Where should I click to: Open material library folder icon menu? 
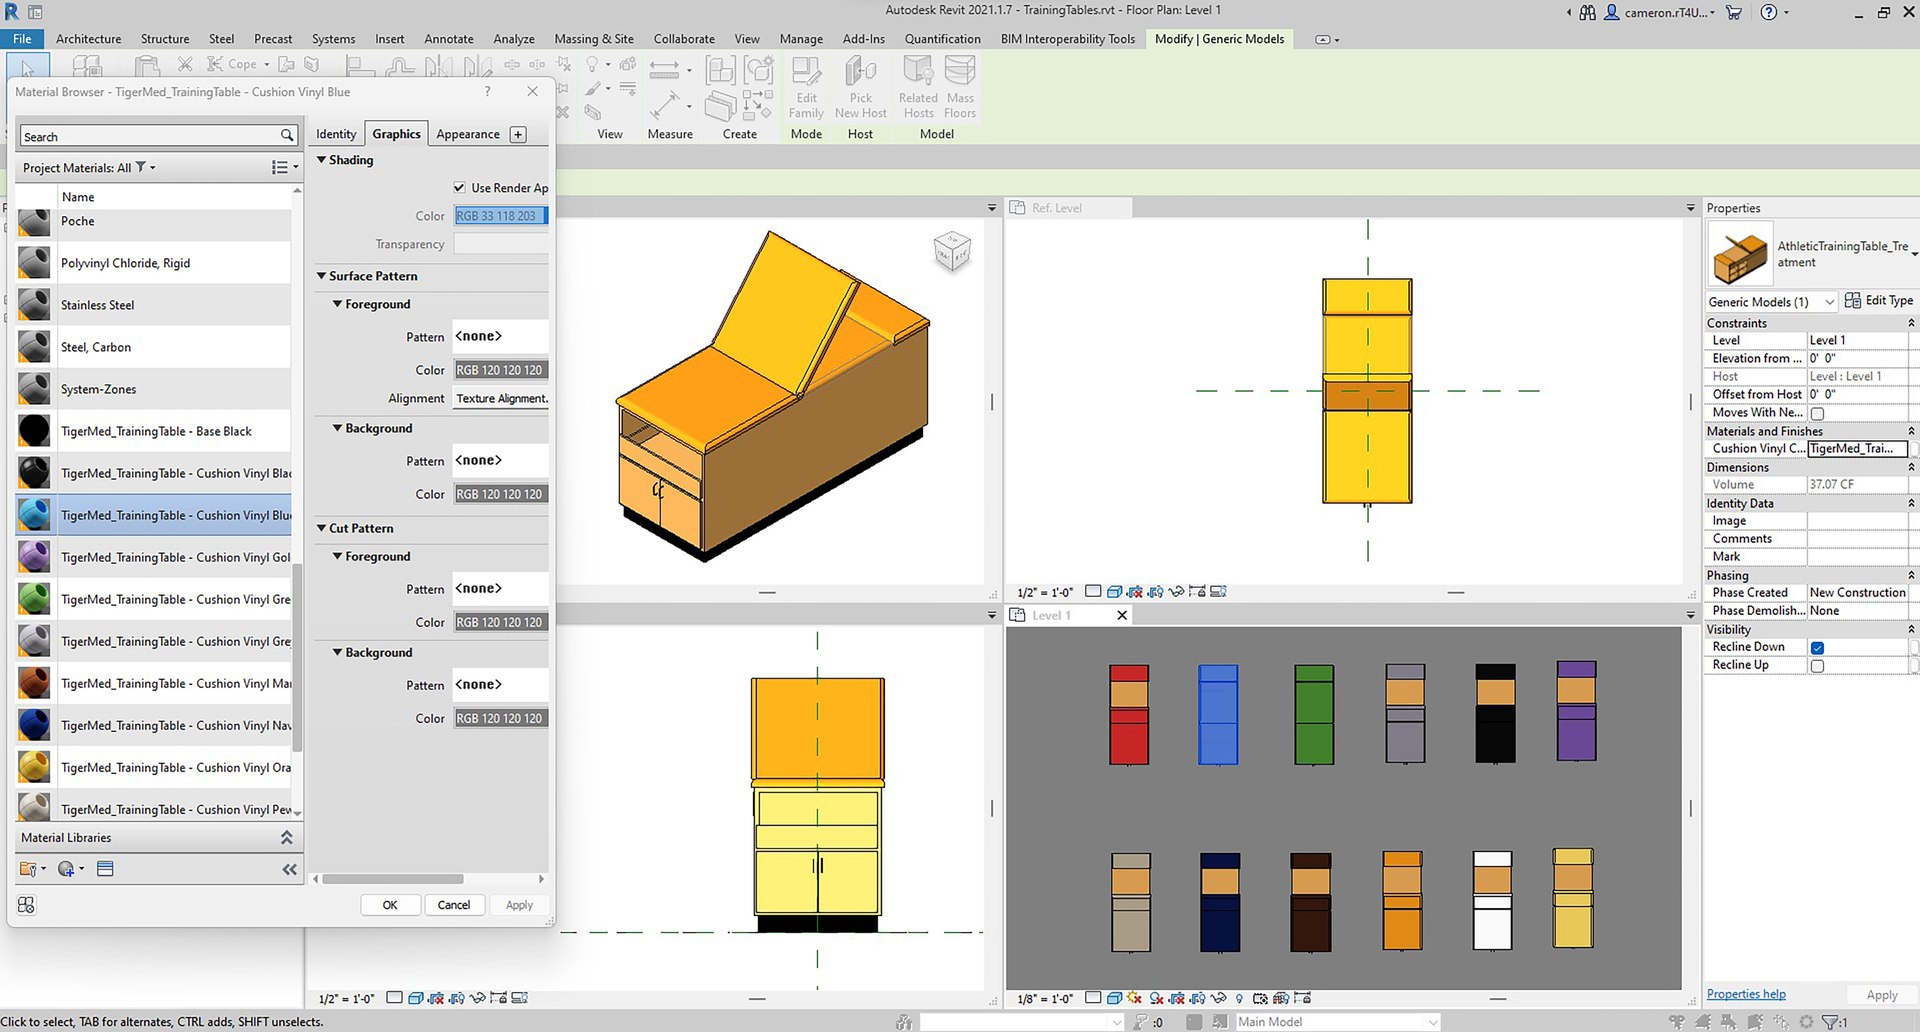coord(32,869)
